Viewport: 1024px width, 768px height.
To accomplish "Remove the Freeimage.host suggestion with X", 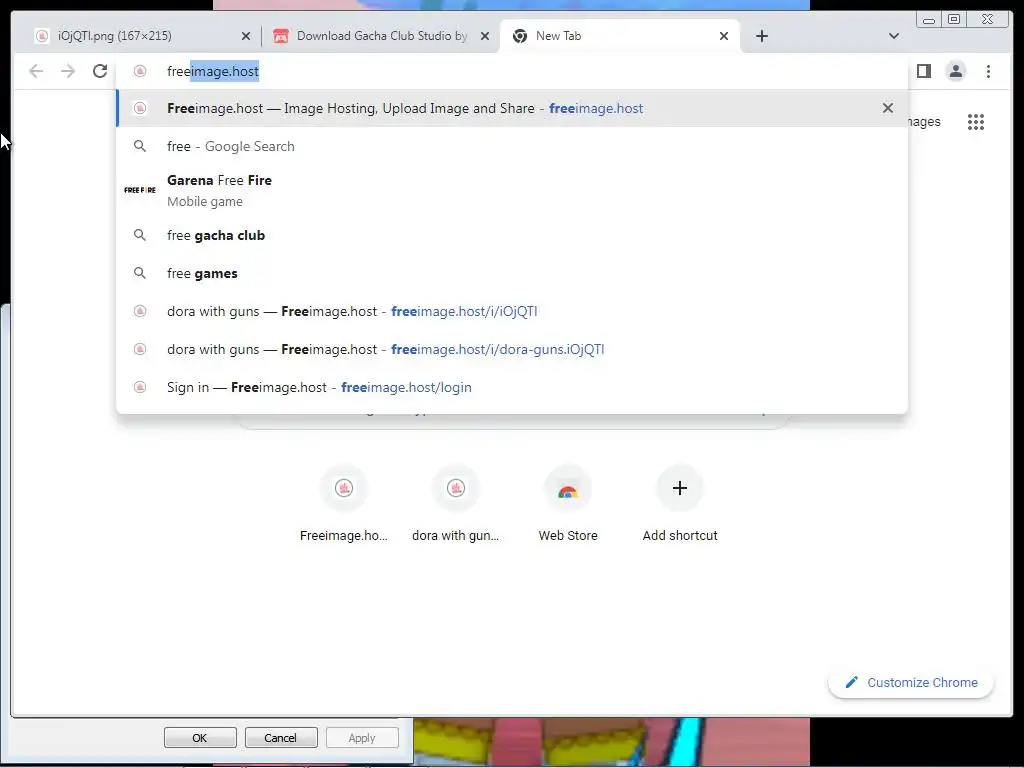I will tap(888, 108).
